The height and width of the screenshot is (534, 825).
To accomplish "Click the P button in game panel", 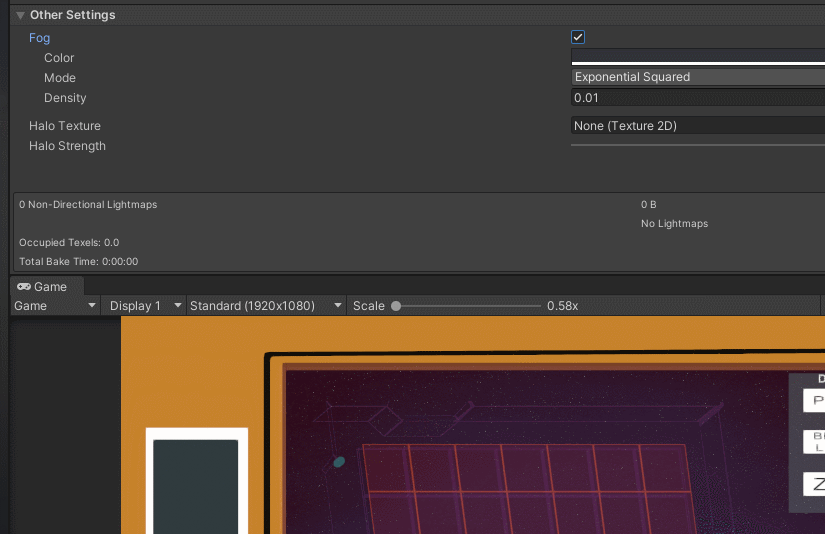I will point(814,400).
